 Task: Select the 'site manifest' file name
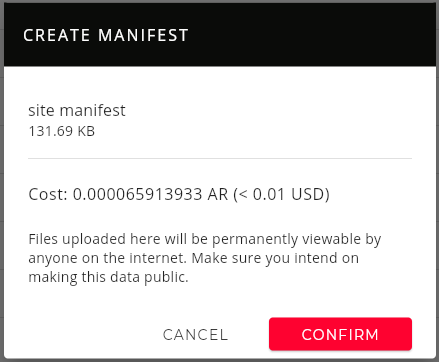click(x=77, y=110)
